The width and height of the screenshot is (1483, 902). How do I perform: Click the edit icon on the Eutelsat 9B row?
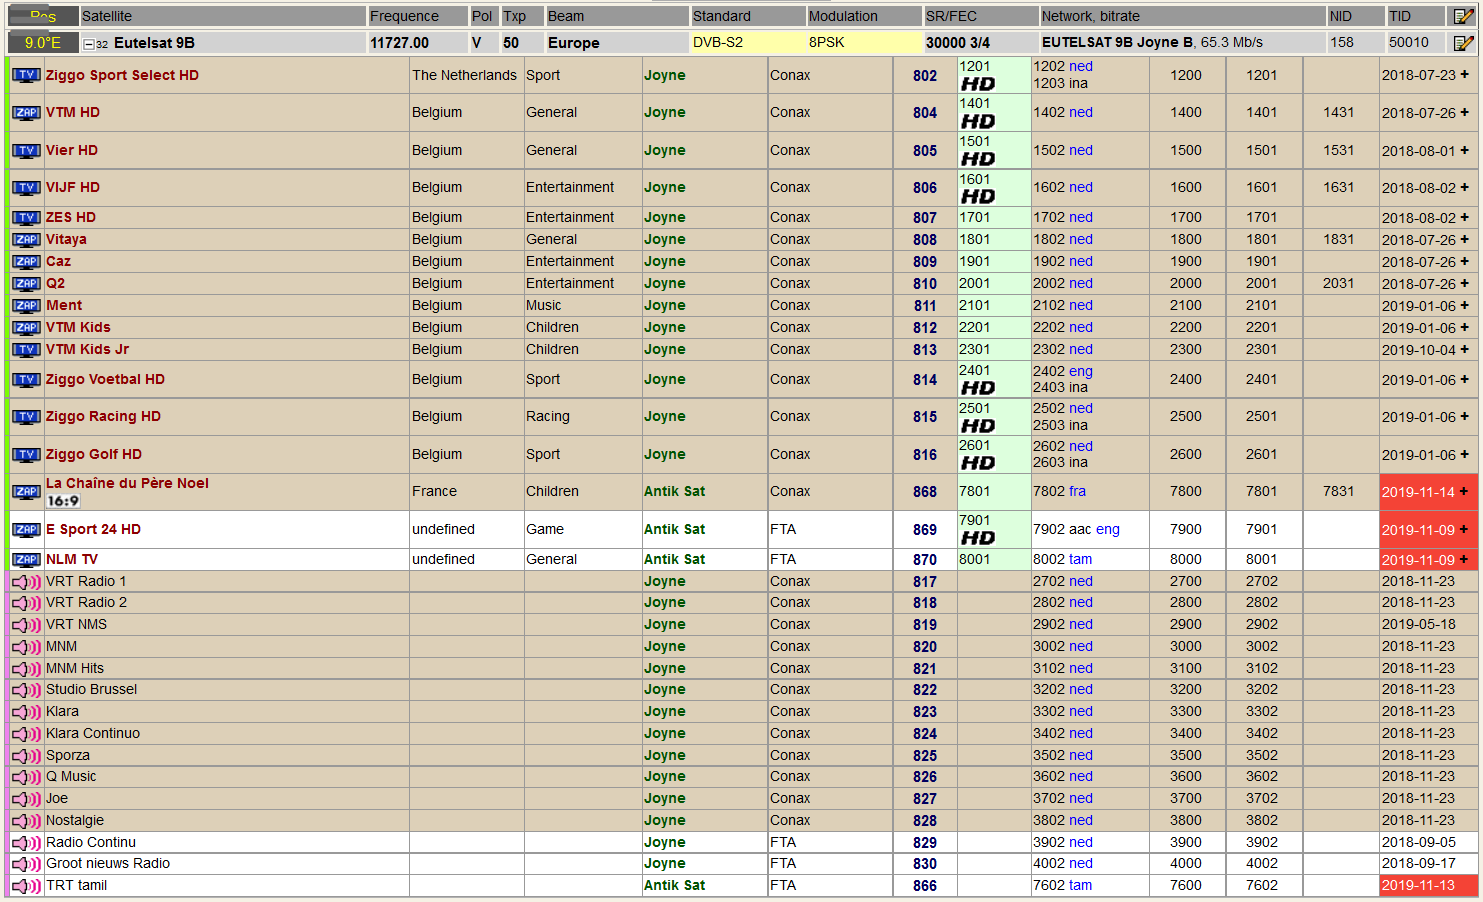click(1463, 43)
